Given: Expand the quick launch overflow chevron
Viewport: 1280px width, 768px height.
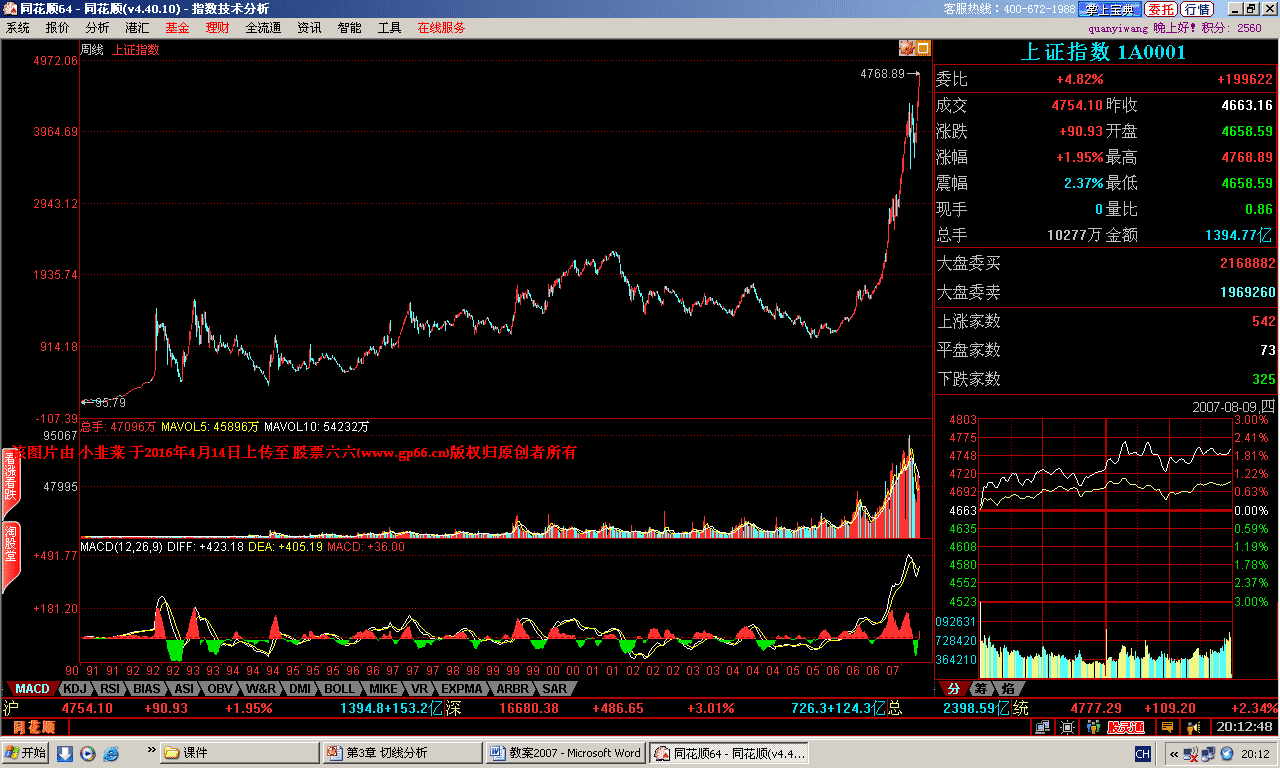Looking at the screenshot, I should [152, 748].
